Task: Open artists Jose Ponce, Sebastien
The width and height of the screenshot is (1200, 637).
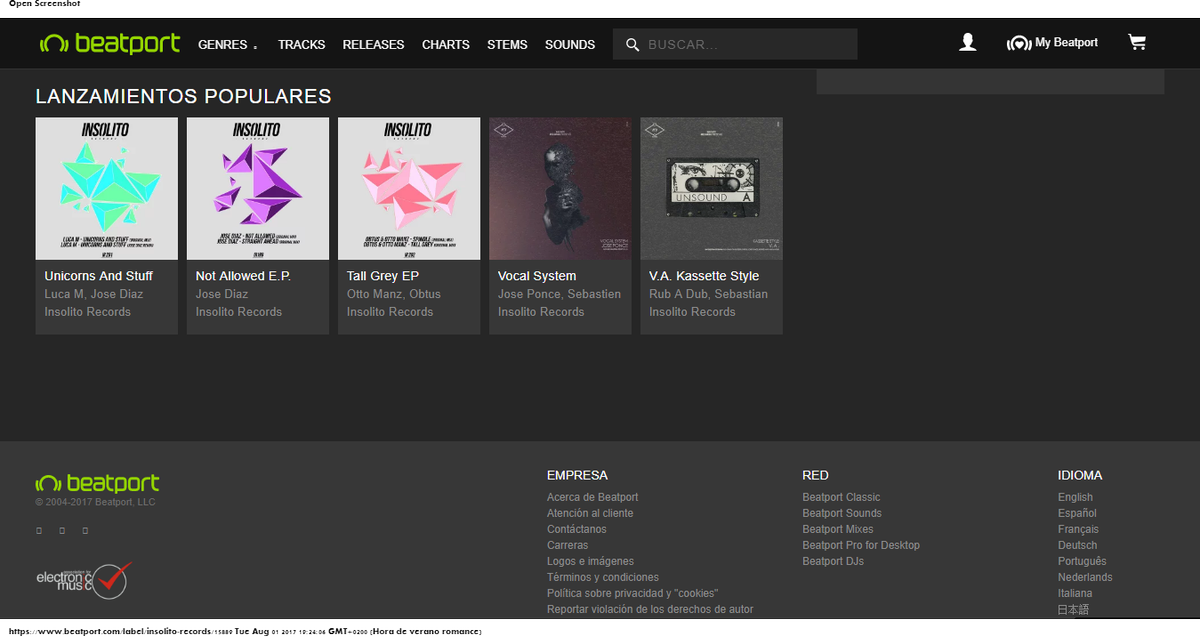Action: [560, 294]
